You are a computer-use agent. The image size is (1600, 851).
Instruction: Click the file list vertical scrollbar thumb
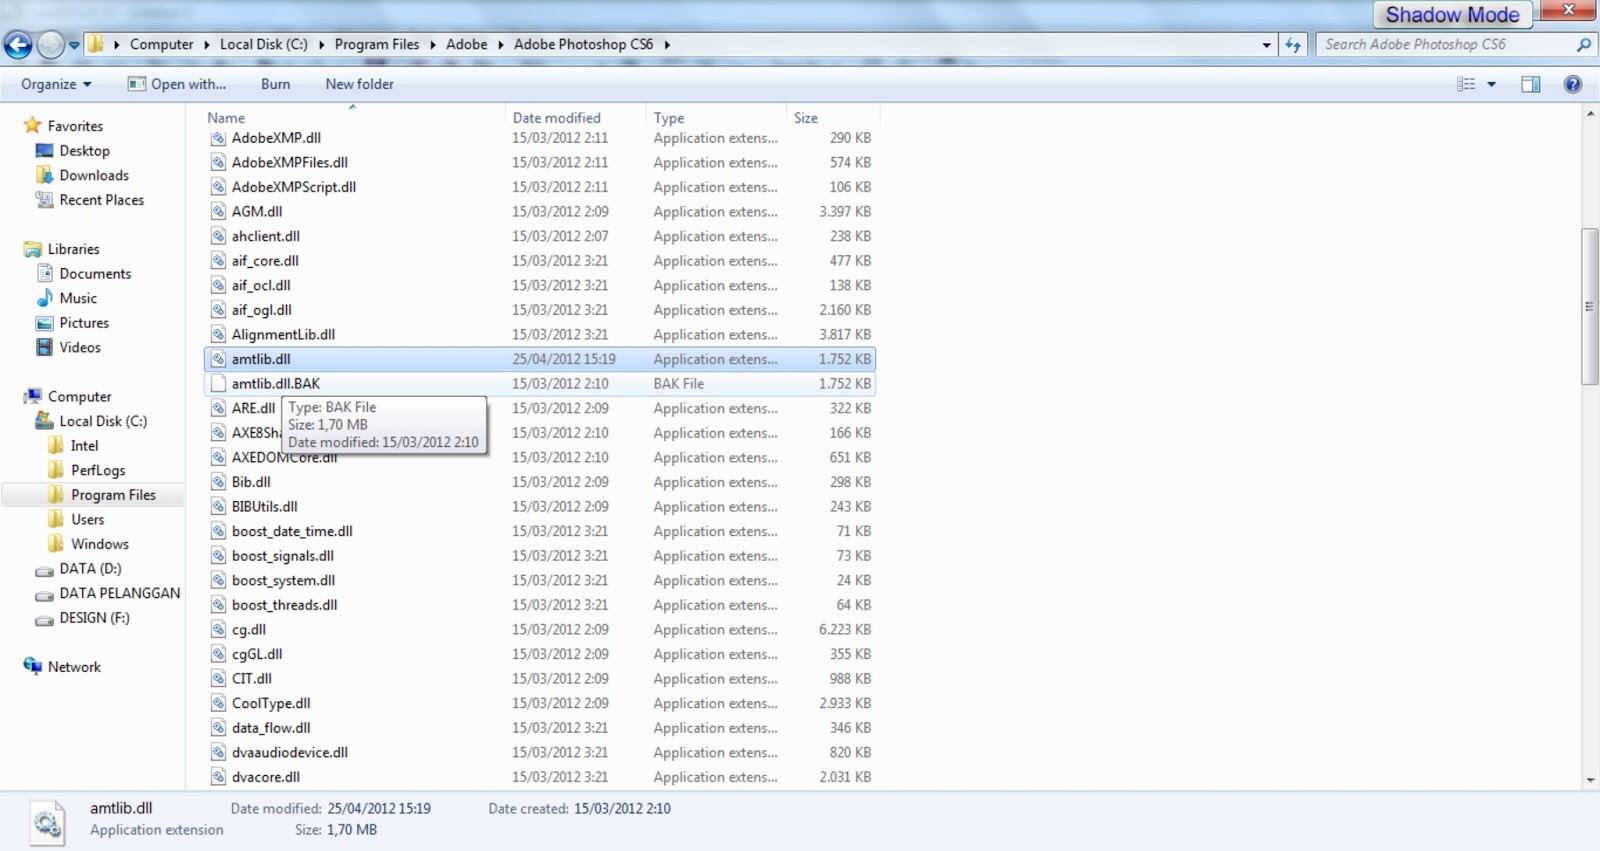(1590, 306)
